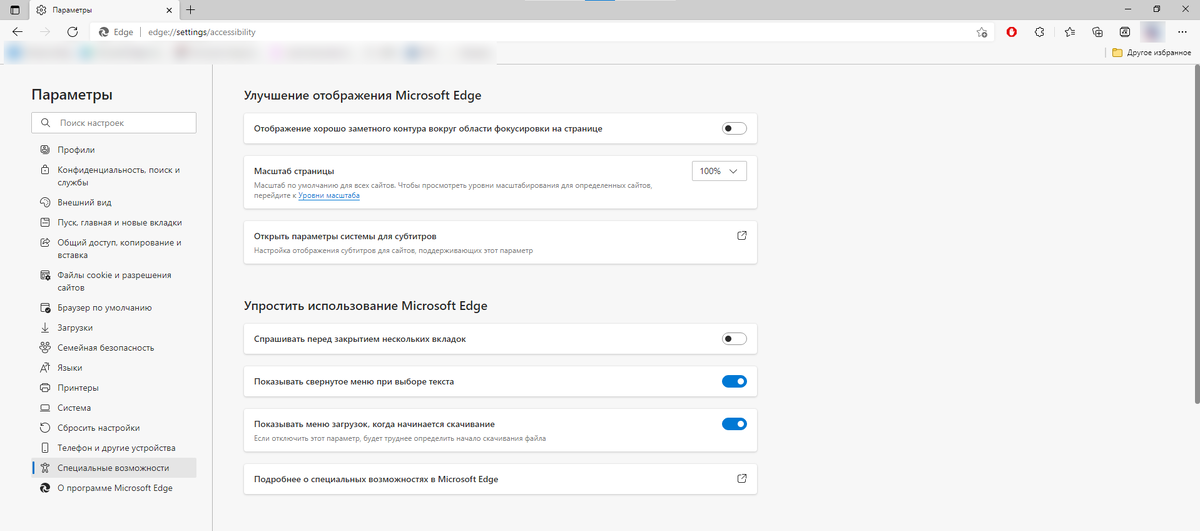Disable downloads menu on download start
Image resolution: width=1200 pixels, height=531 pixels.
point(734,424)
